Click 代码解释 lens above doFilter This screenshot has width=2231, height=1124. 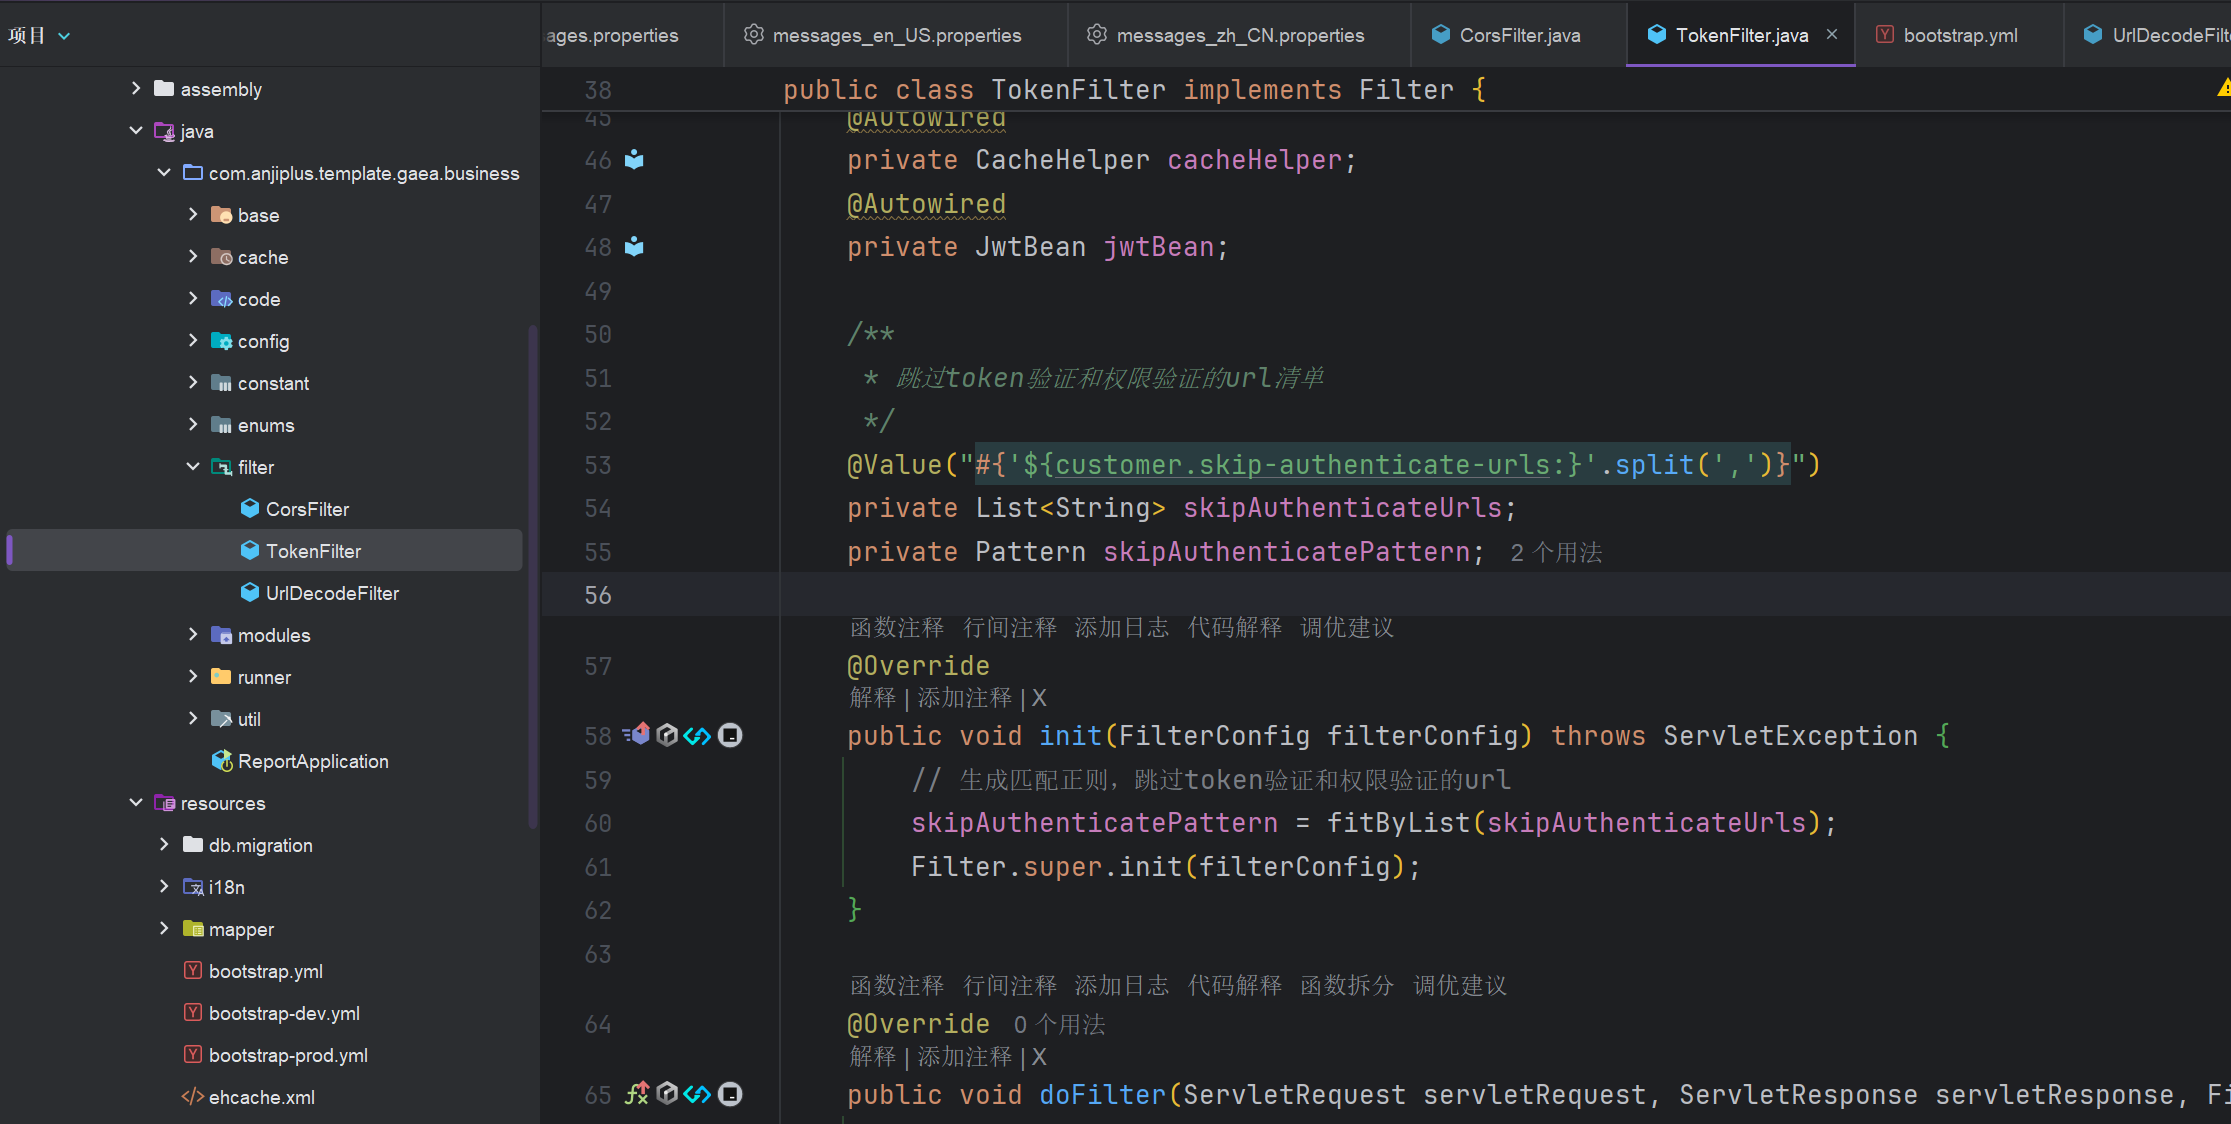point(1234,986)
